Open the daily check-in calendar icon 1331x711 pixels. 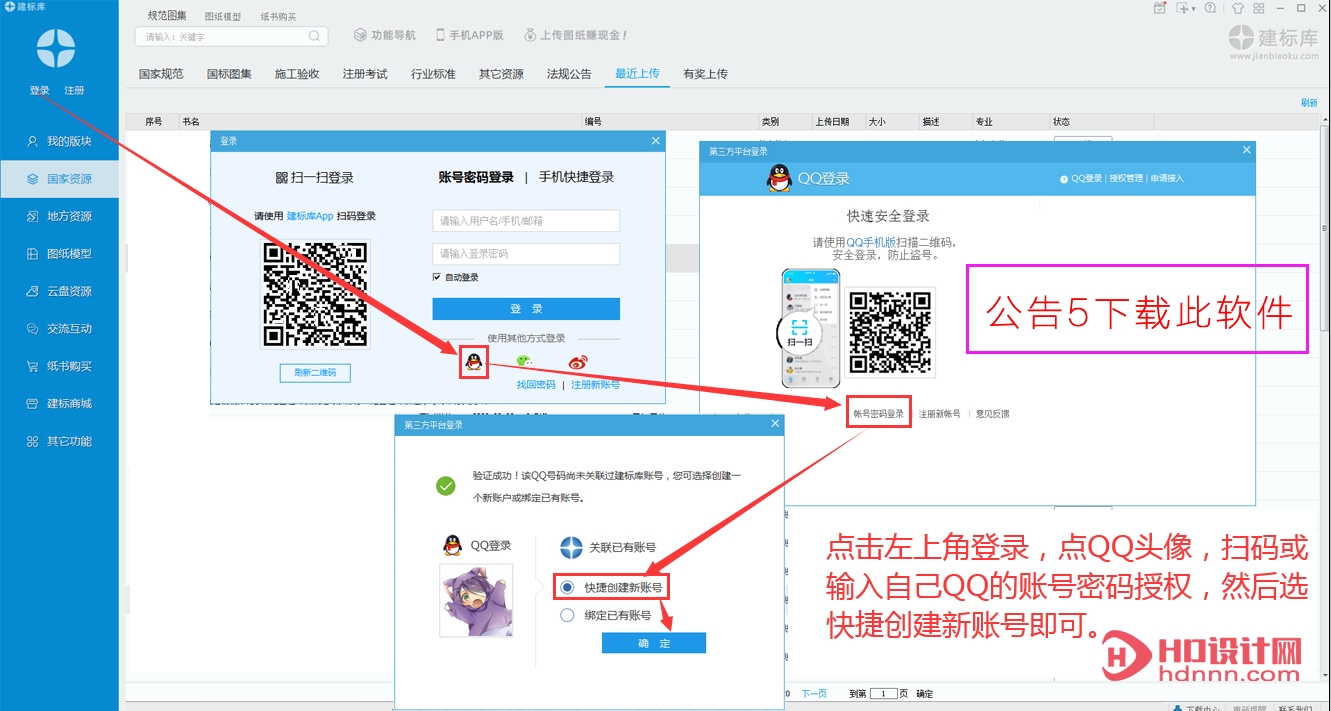pyautogui.click(x=1159, y=8)
